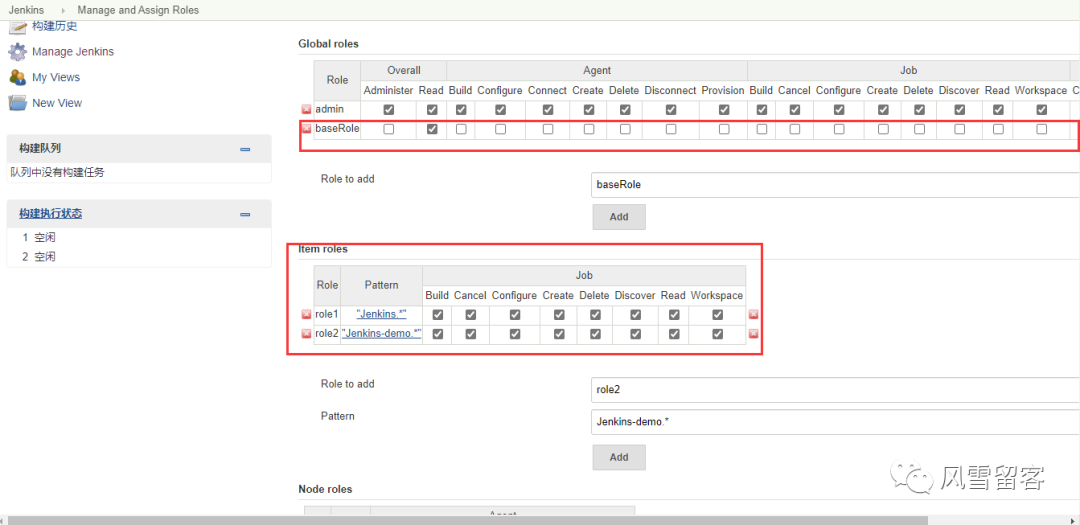This screenshot has width=1080, height=525.
Task: Click the My Views people icon
Action: coord(17,77)
